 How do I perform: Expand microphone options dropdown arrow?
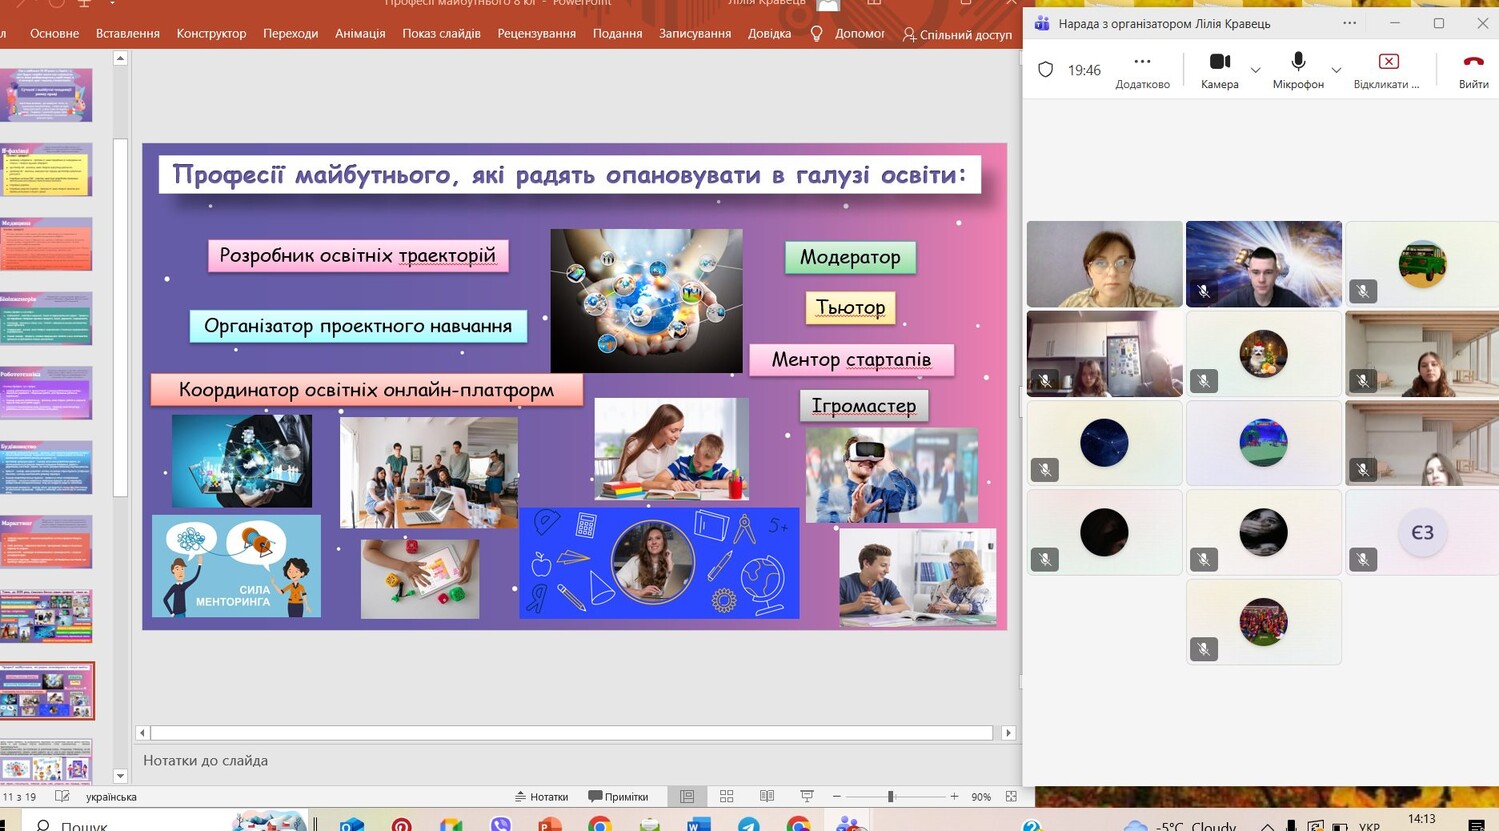[x=1336, y=70]
